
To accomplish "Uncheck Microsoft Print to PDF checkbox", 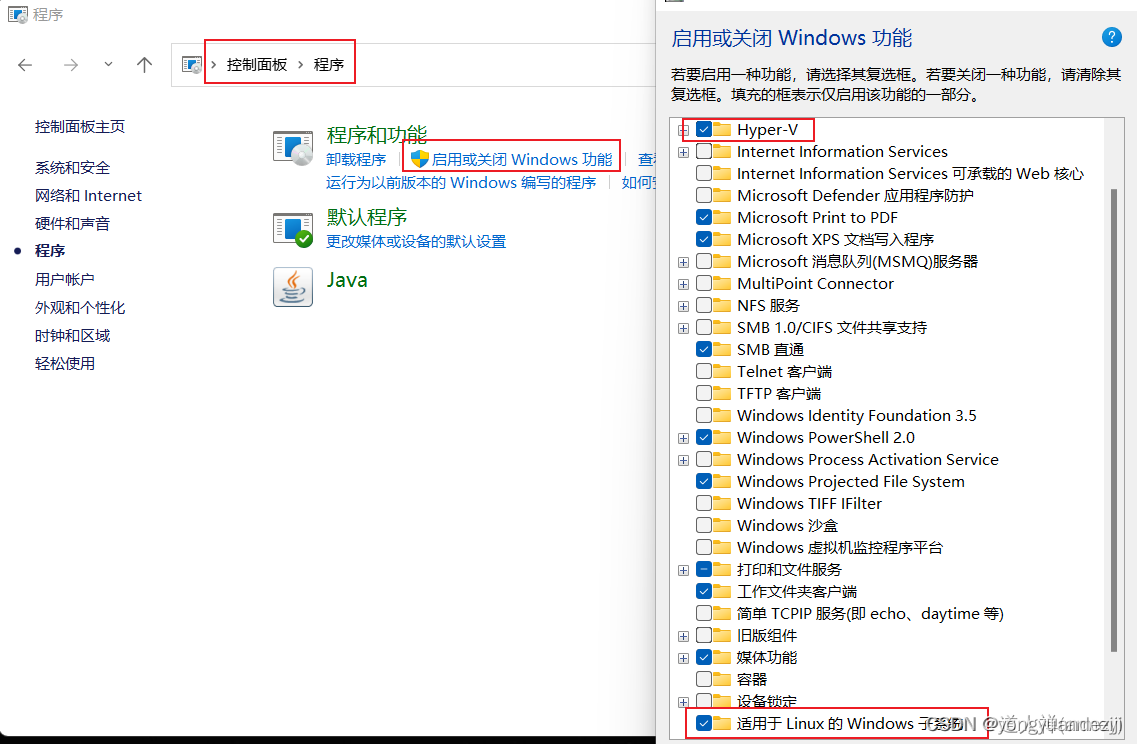I will 703,218.
